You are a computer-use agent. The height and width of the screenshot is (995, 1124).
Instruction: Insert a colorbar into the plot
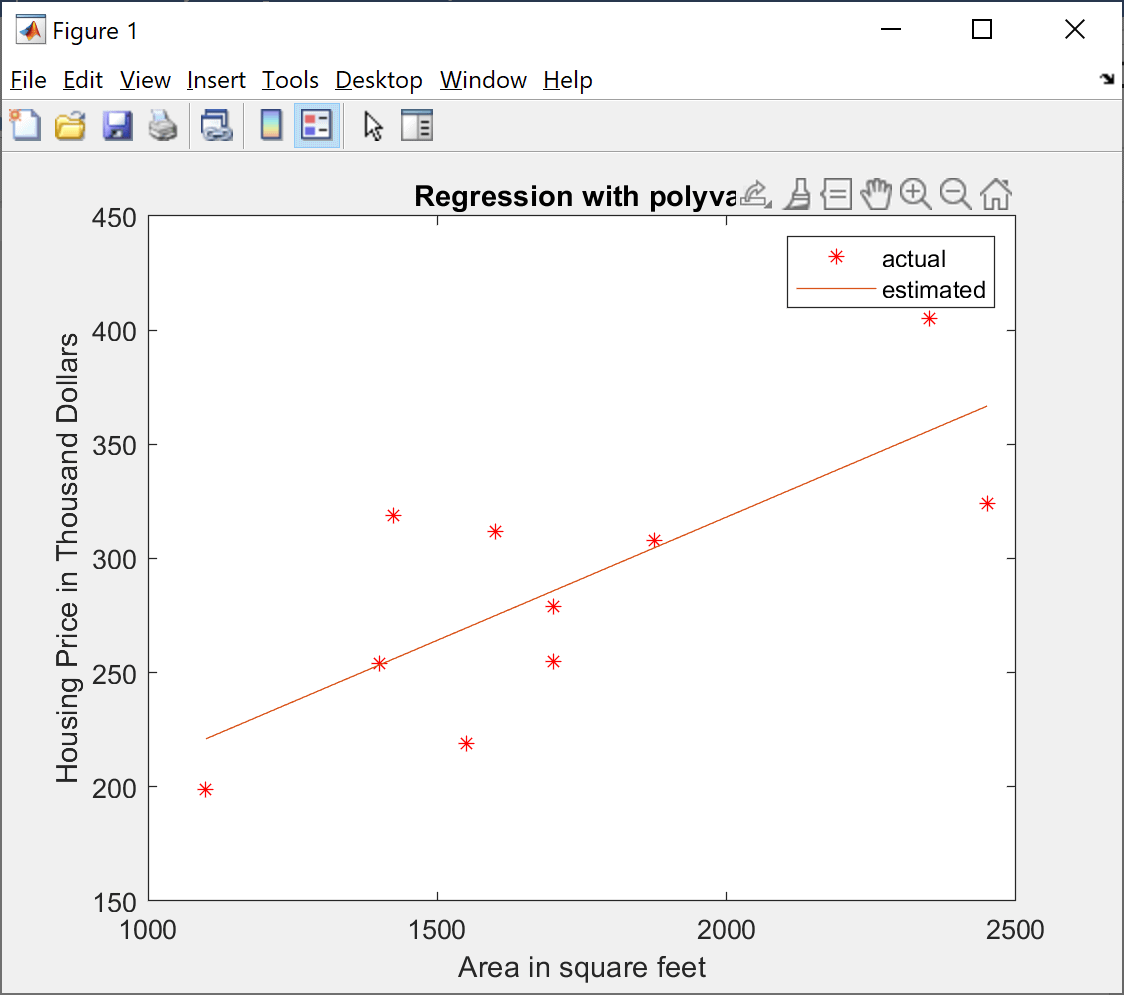pos(271,125)
